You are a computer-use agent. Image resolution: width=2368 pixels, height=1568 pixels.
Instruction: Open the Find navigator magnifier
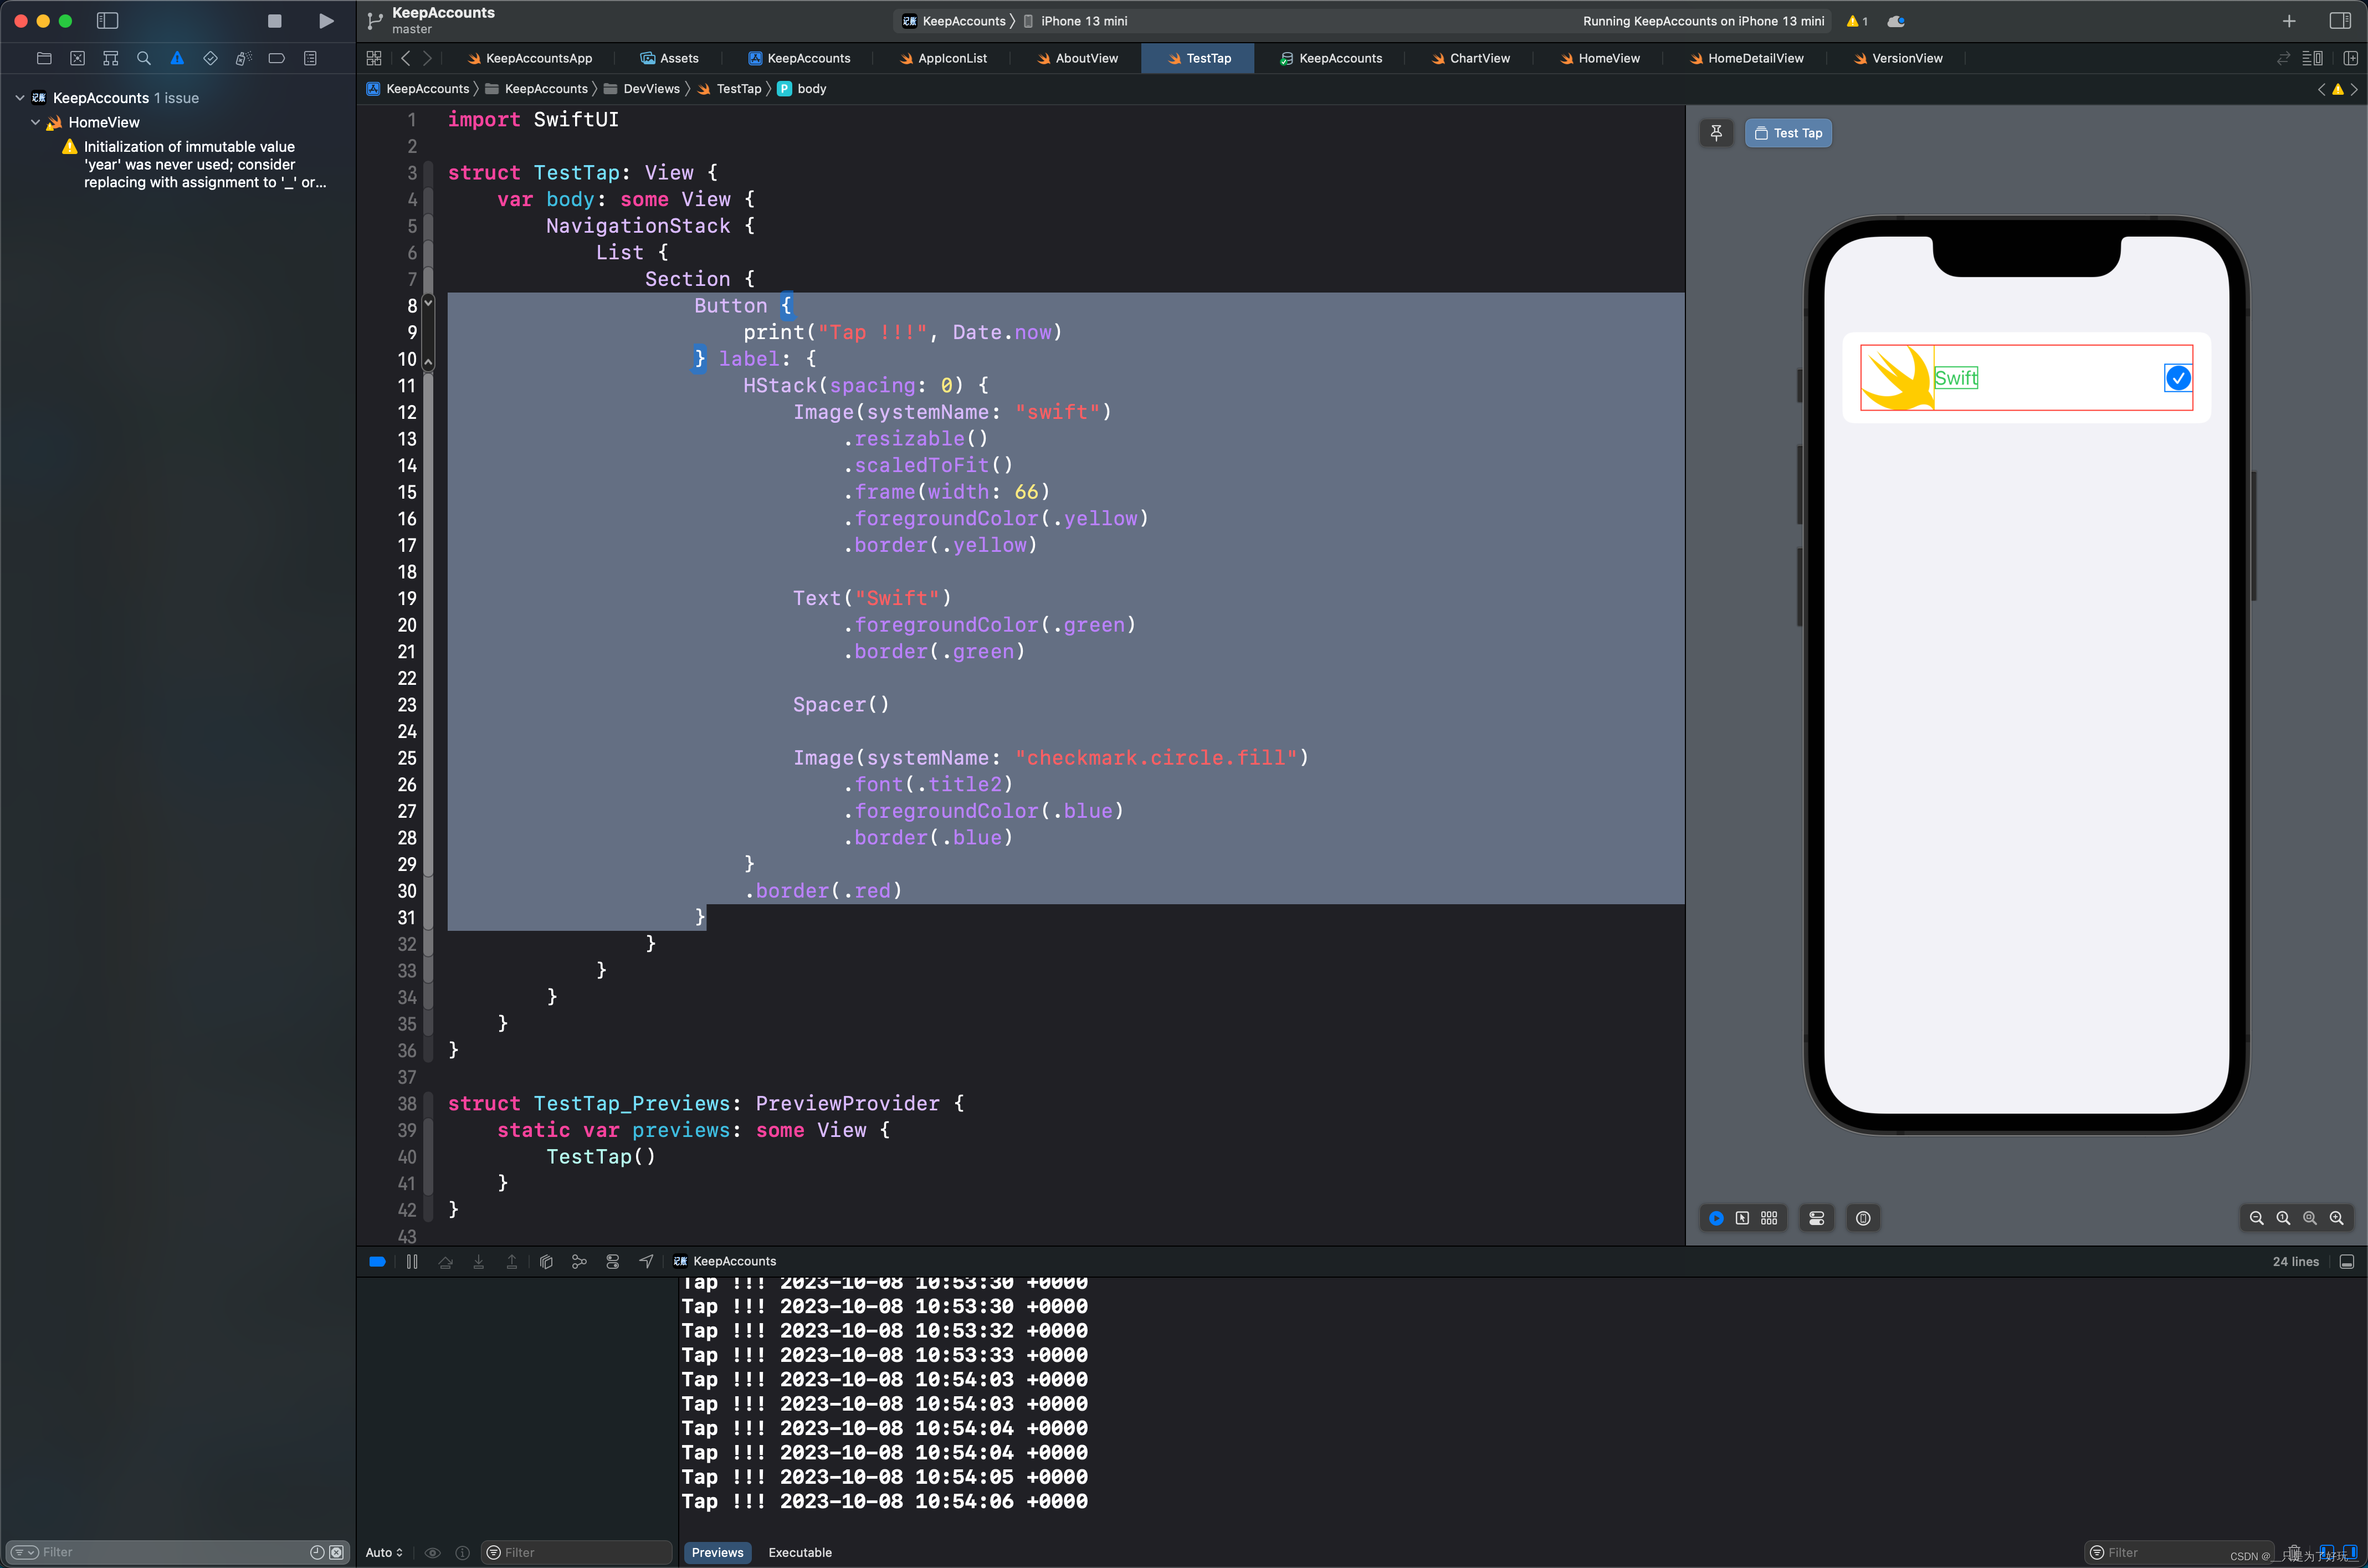(x=144, y=58)
